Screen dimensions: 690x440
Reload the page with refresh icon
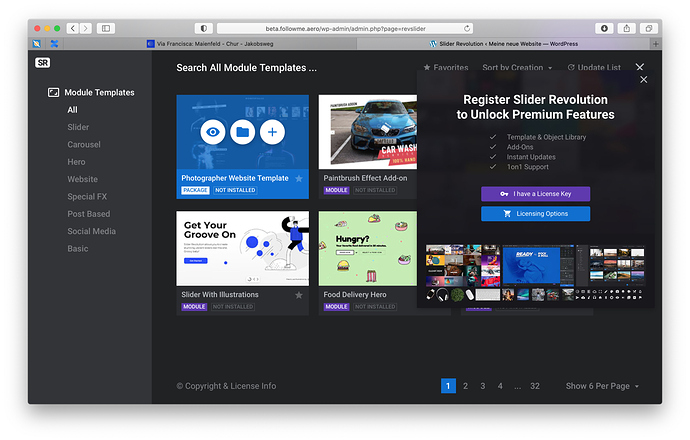coord(467,29)
